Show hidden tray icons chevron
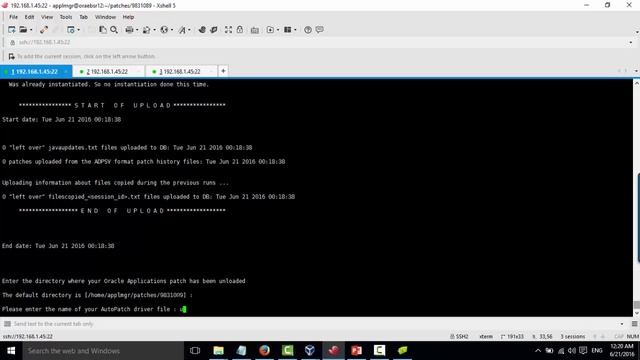 pos(538,351)
